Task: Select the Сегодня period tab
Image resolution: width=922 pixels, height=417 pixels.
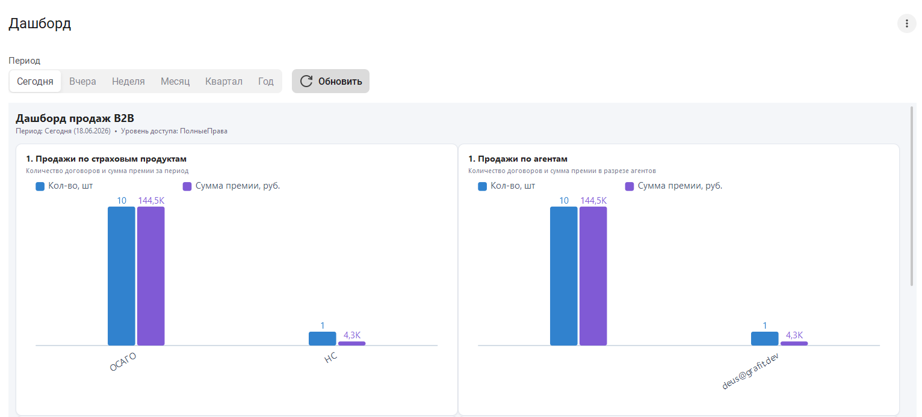Action: (35, 81)
